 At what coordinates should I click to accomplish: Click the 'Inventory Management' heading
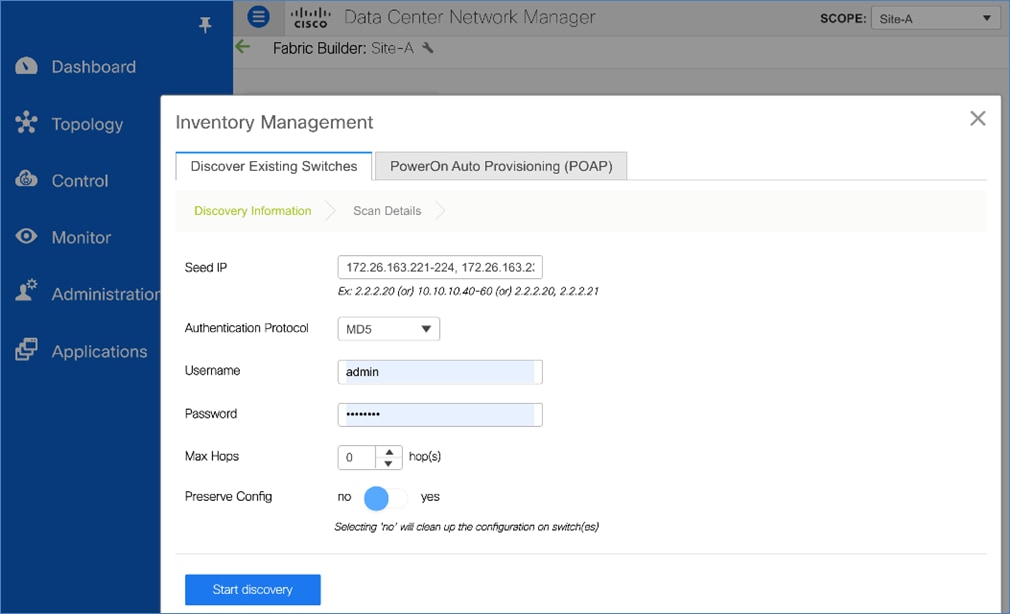pyautogui.click(x=274, y=122)
